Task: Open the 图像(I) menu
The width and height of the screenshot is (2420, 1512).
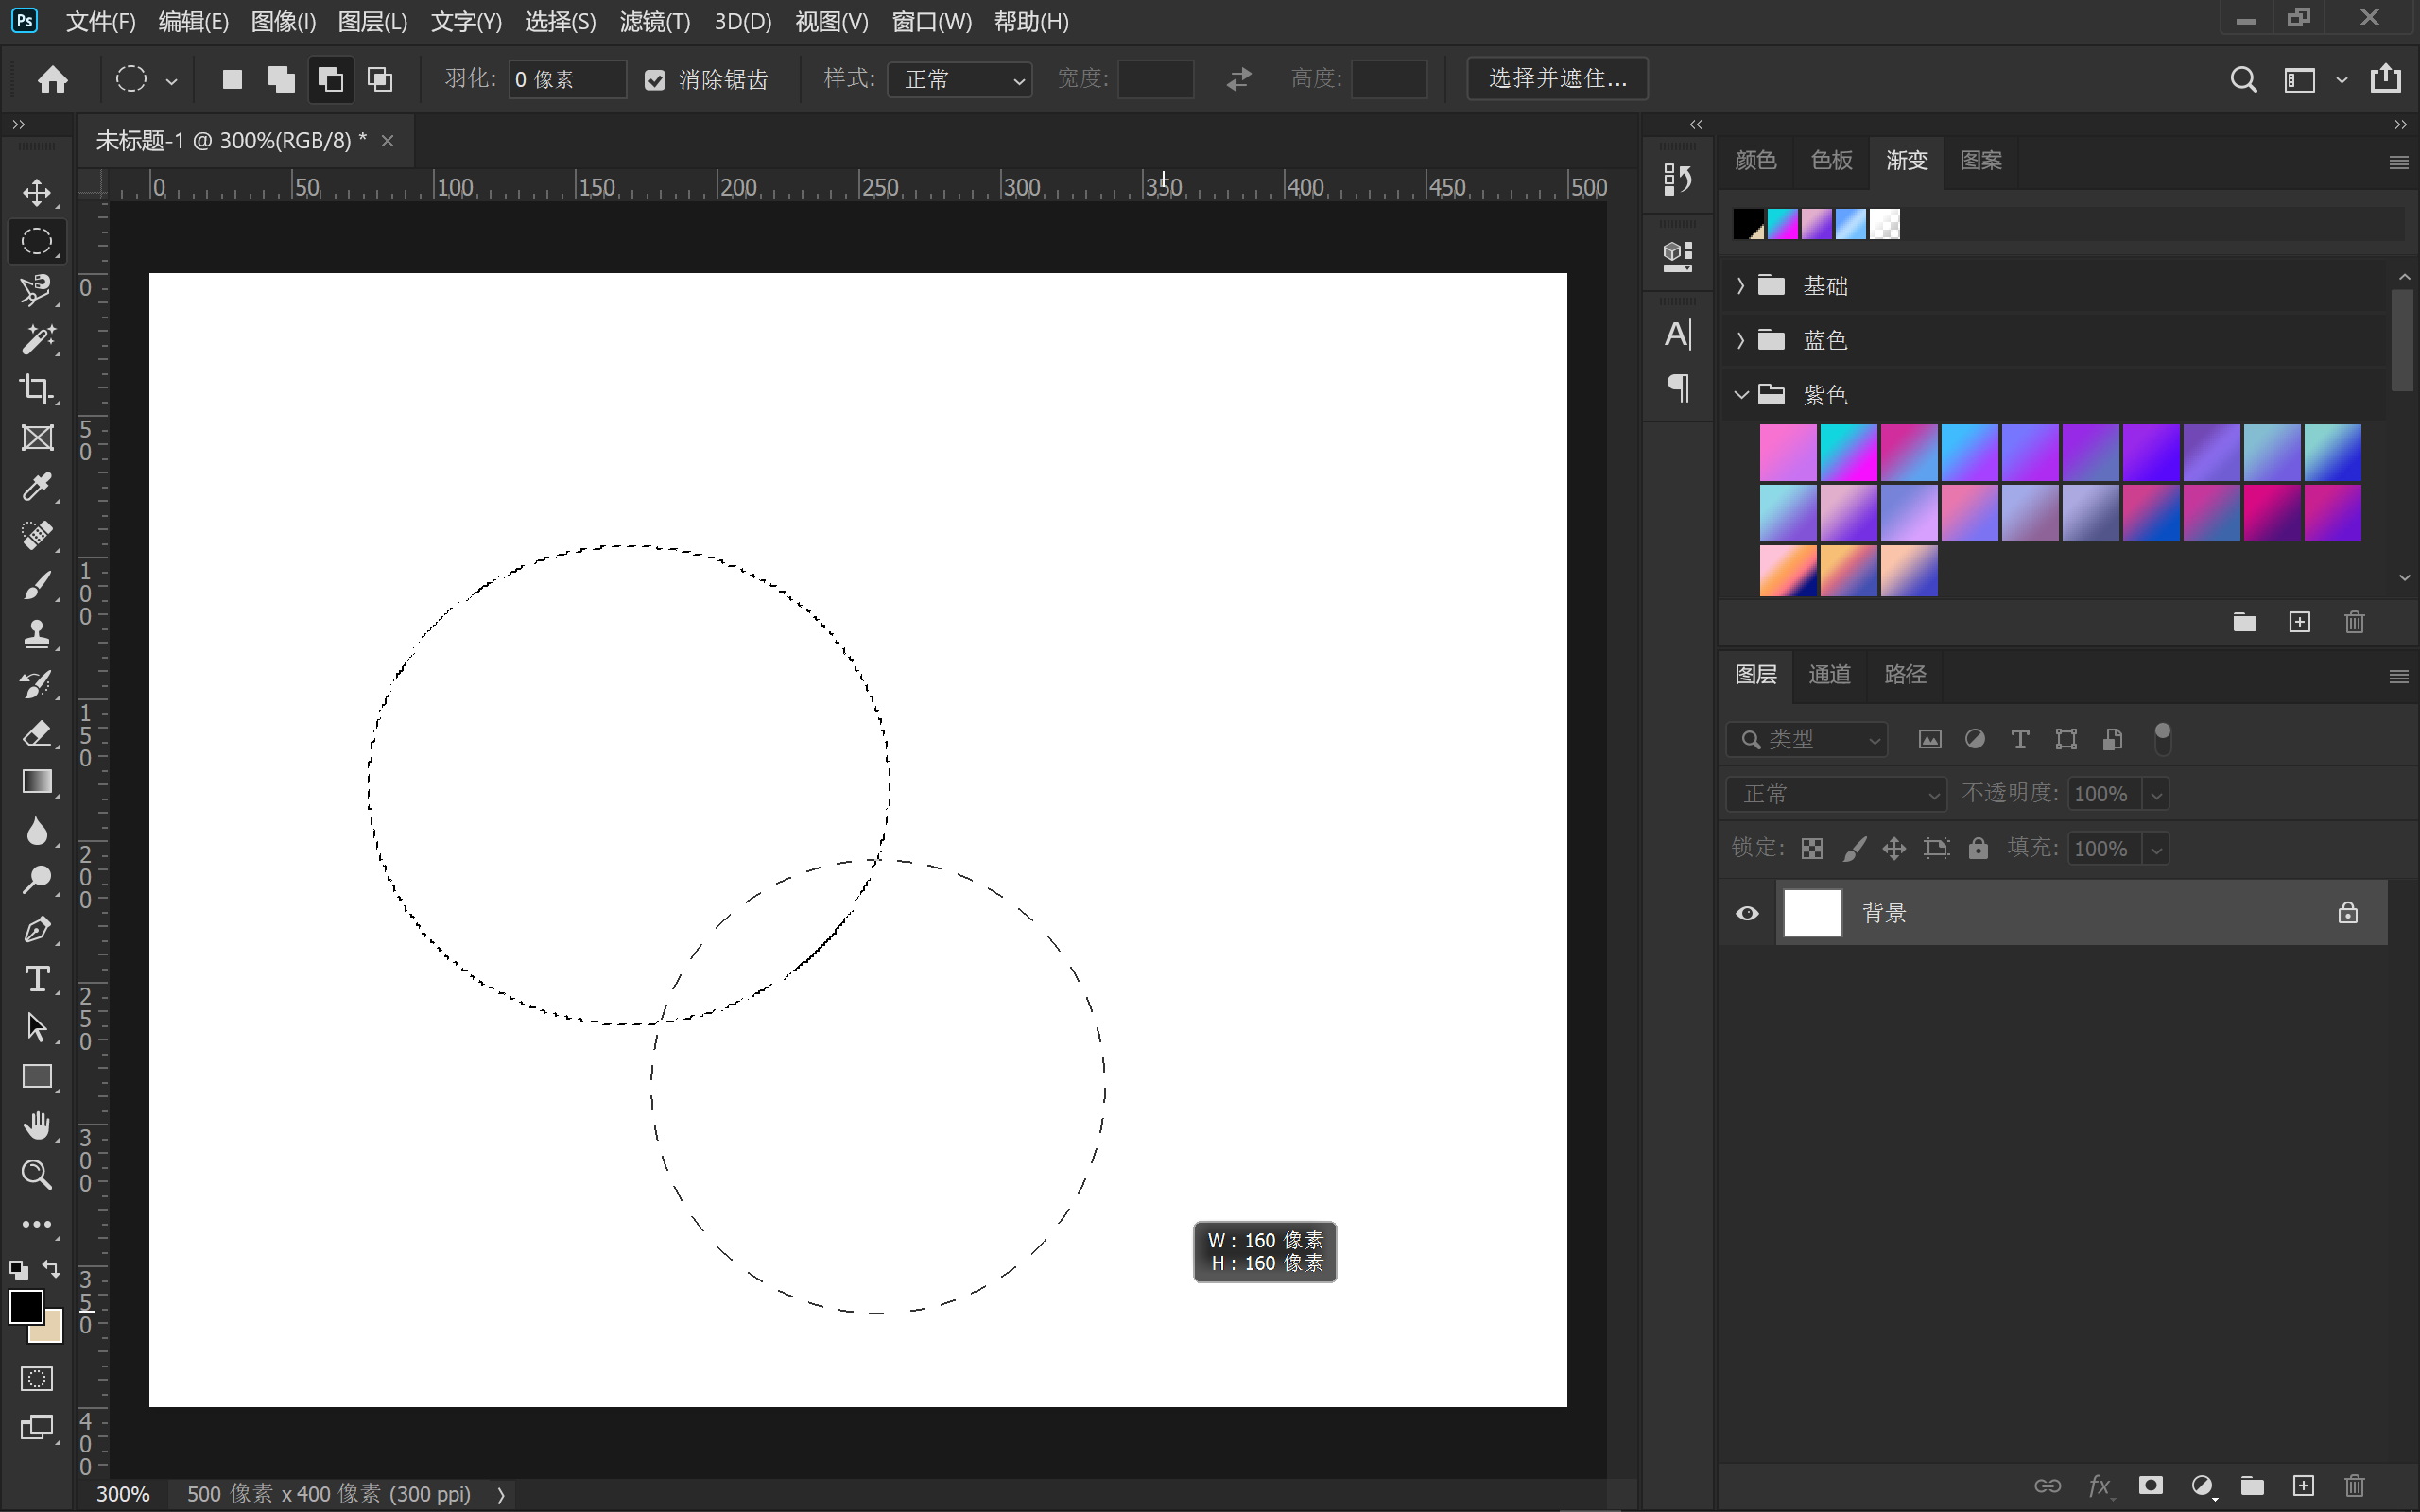Action: 283,22
